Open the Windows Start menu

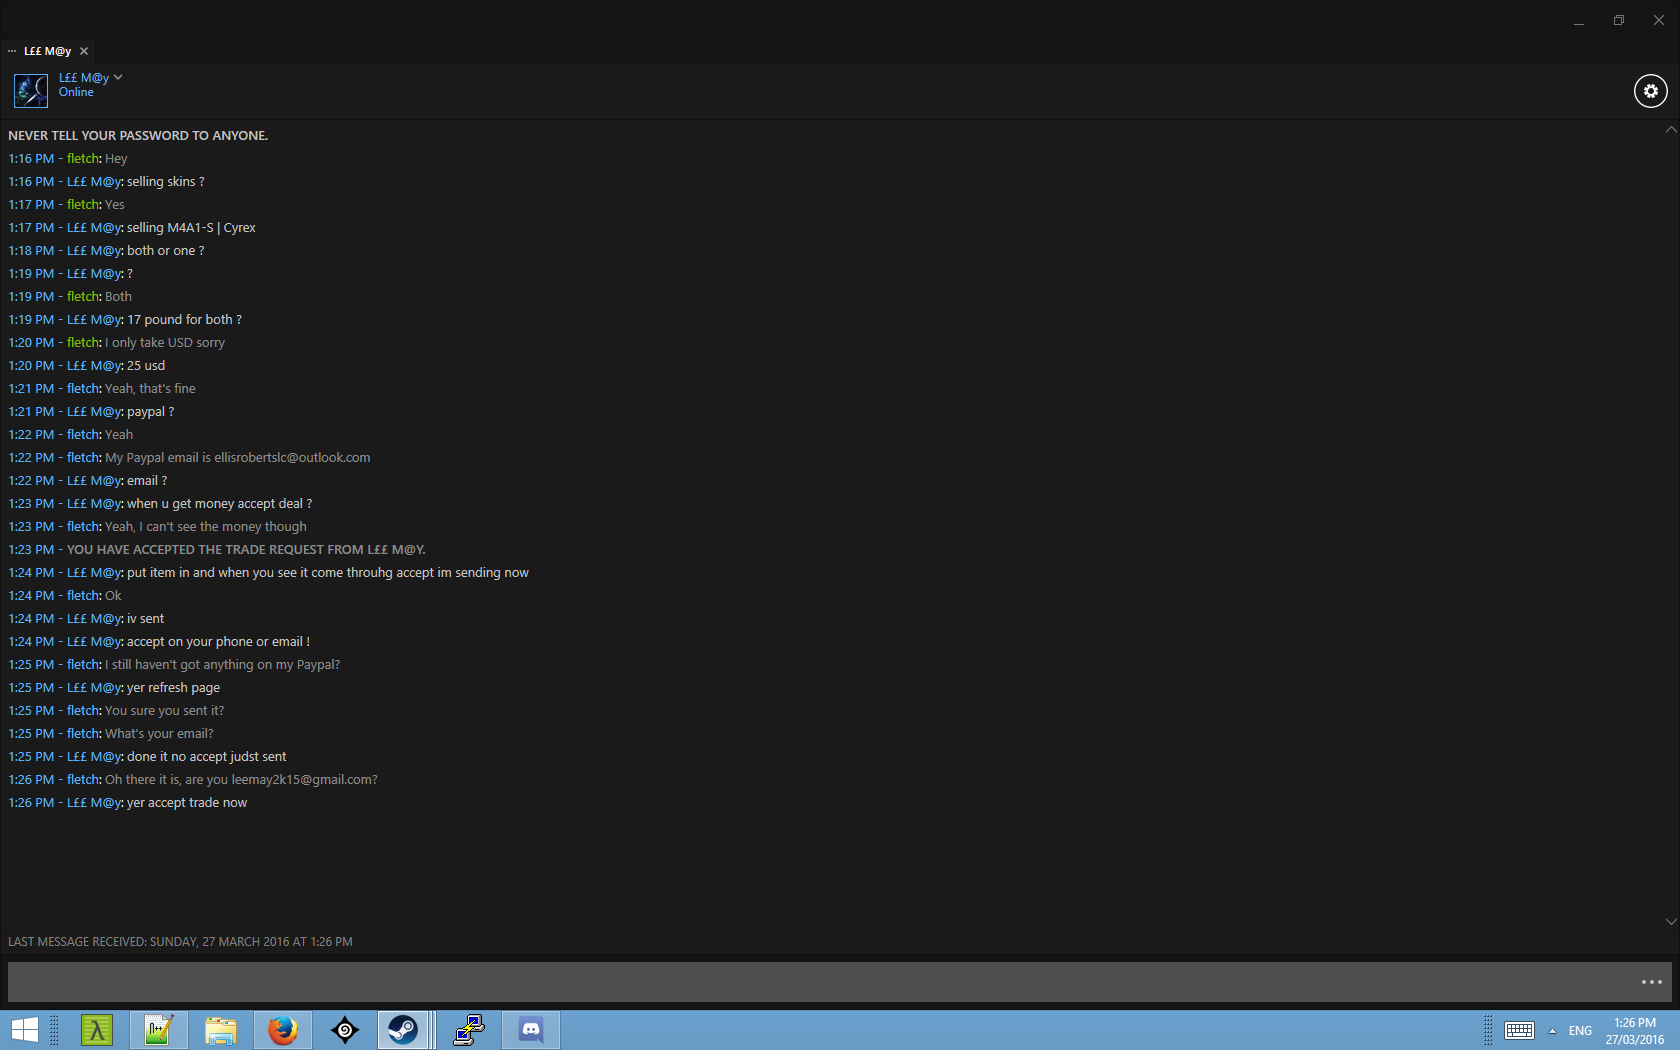coord(24,1030)
